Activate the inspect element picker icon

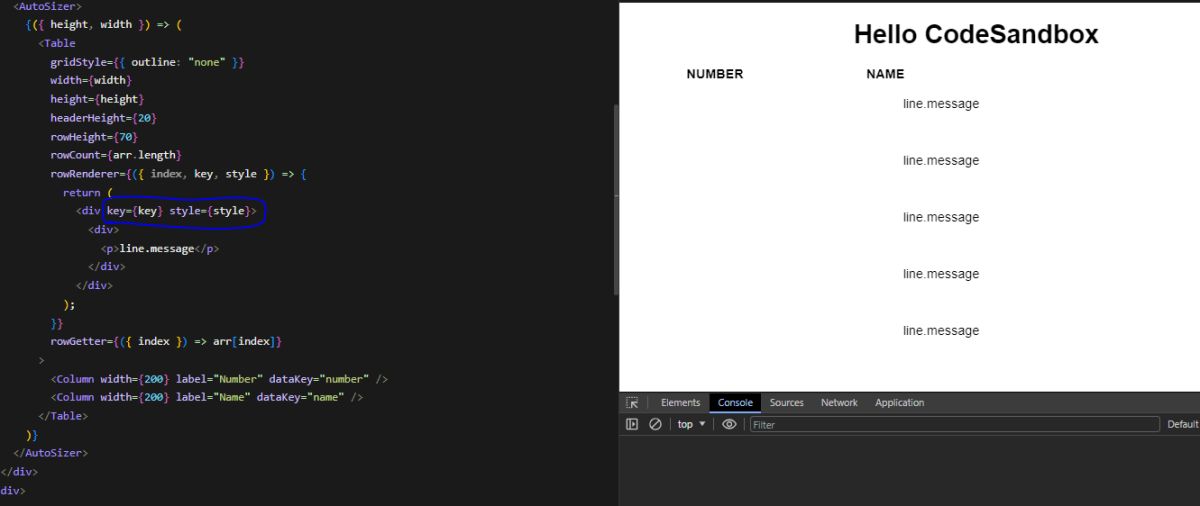[632, 403]
